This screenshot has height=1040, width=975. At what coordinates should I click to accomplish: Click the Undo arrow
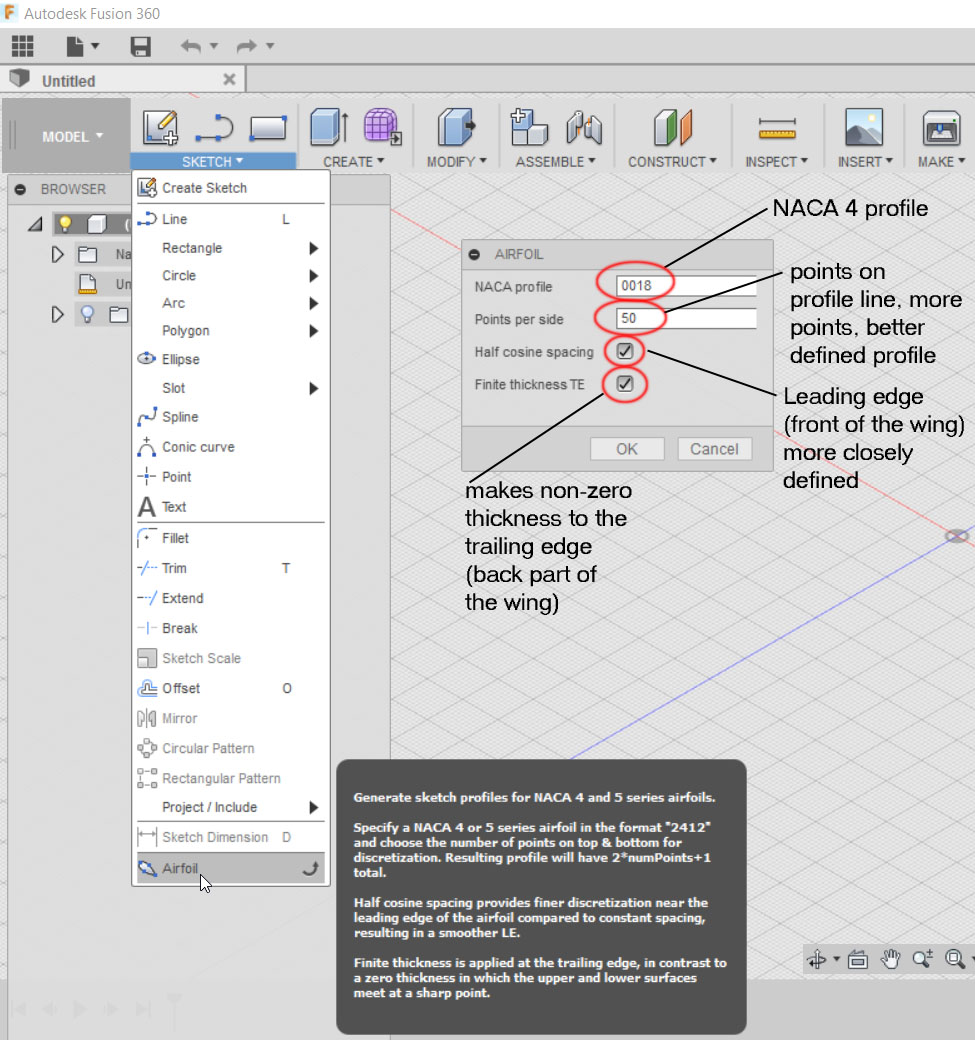191,46
